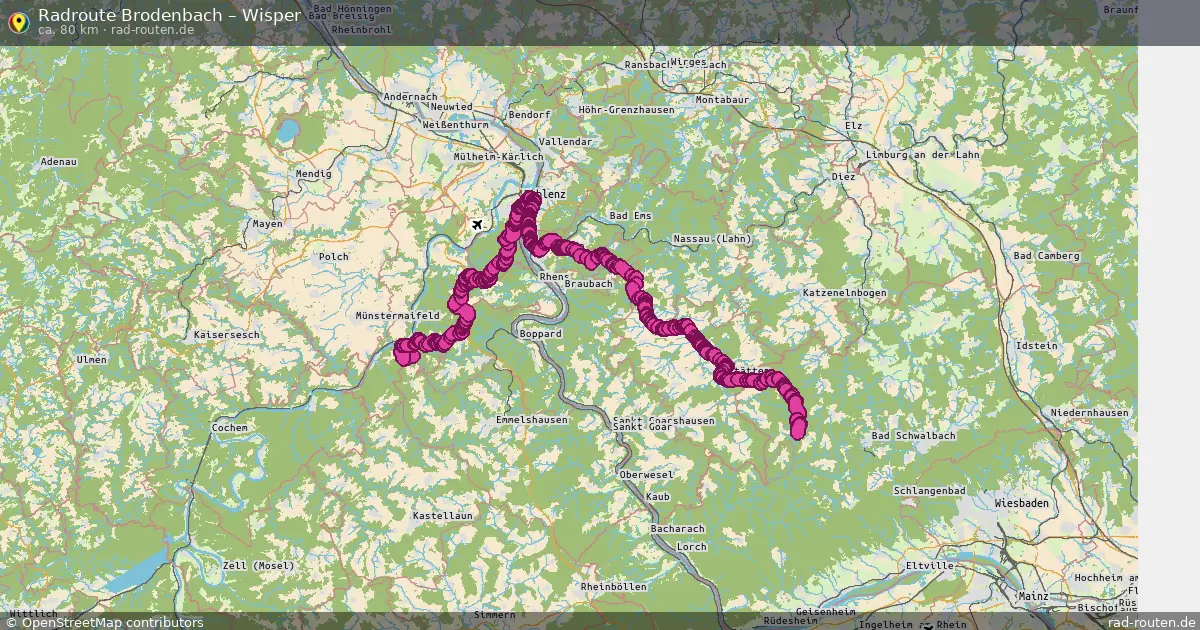
Task: Click the Höhr-Grenzhausen label
Action: [627, 110]
